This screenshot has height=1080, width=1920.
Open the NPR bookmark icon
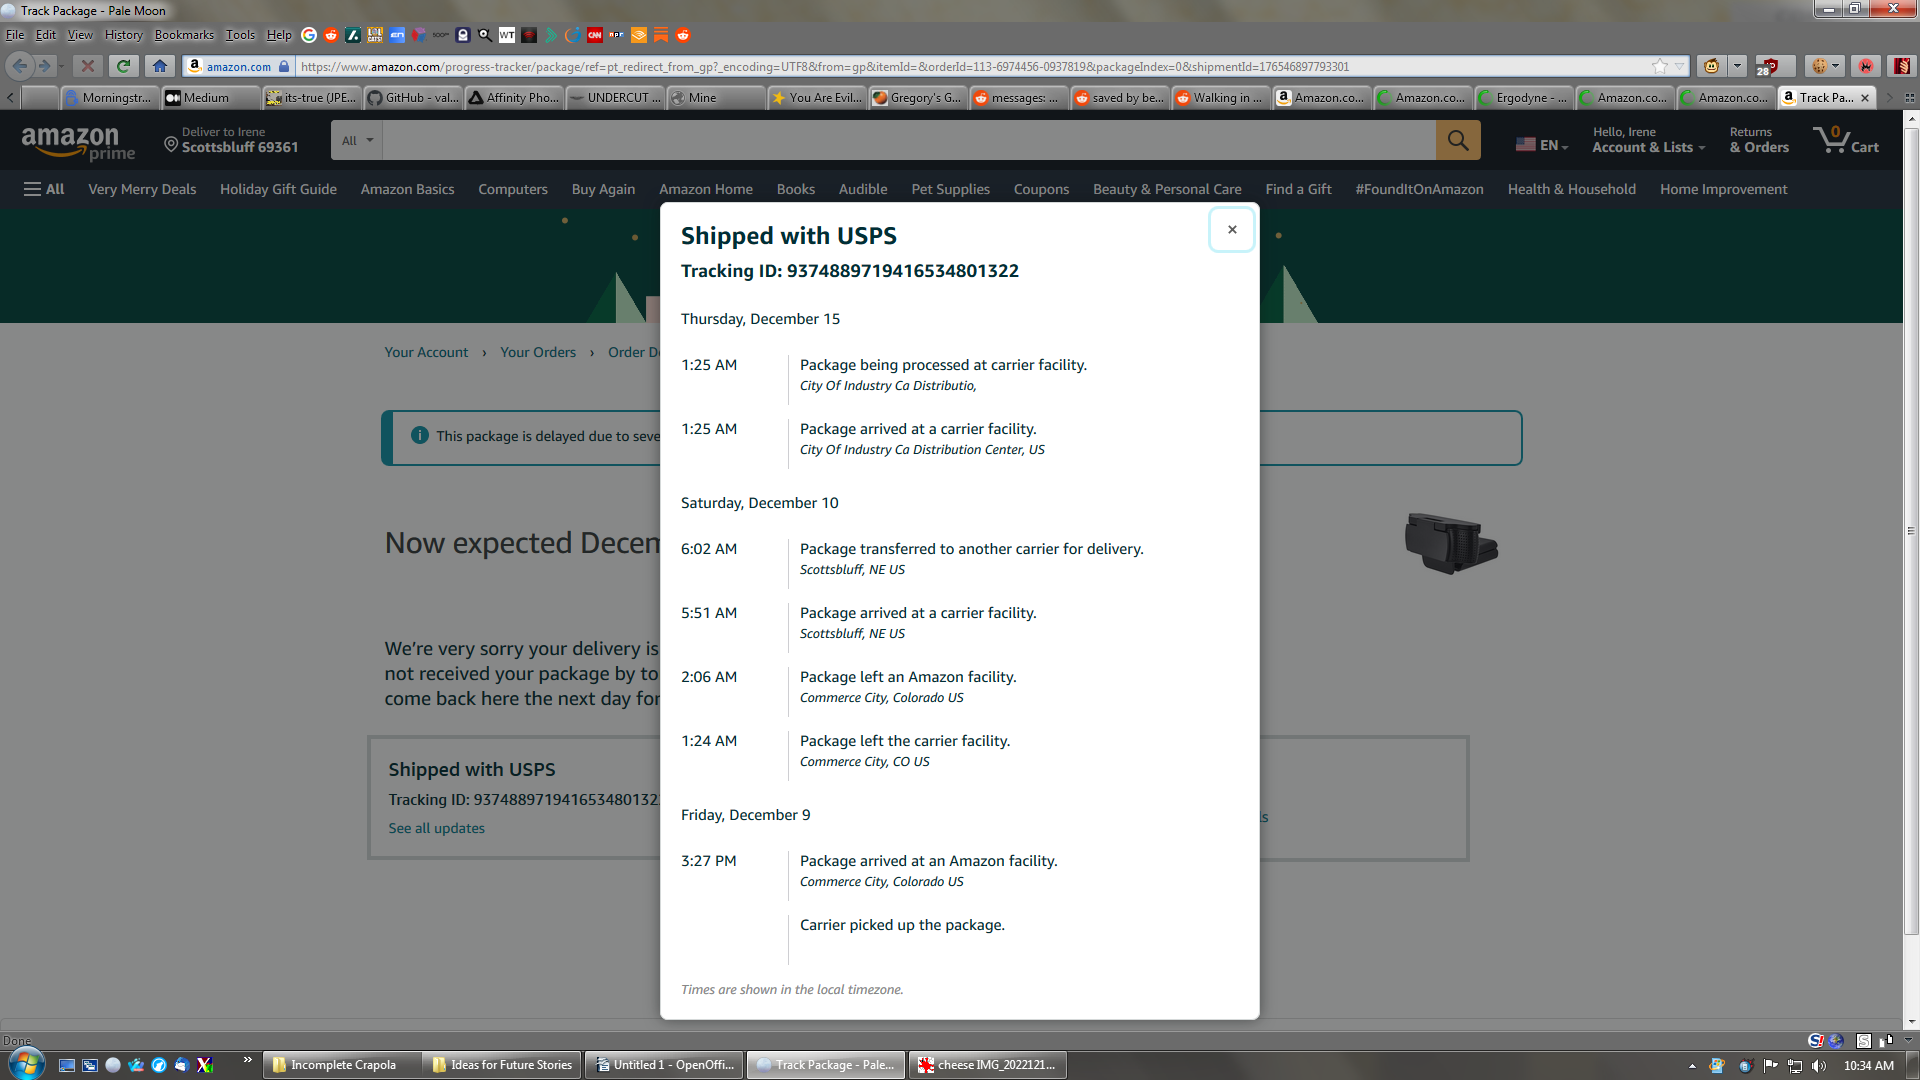(617, 35)
